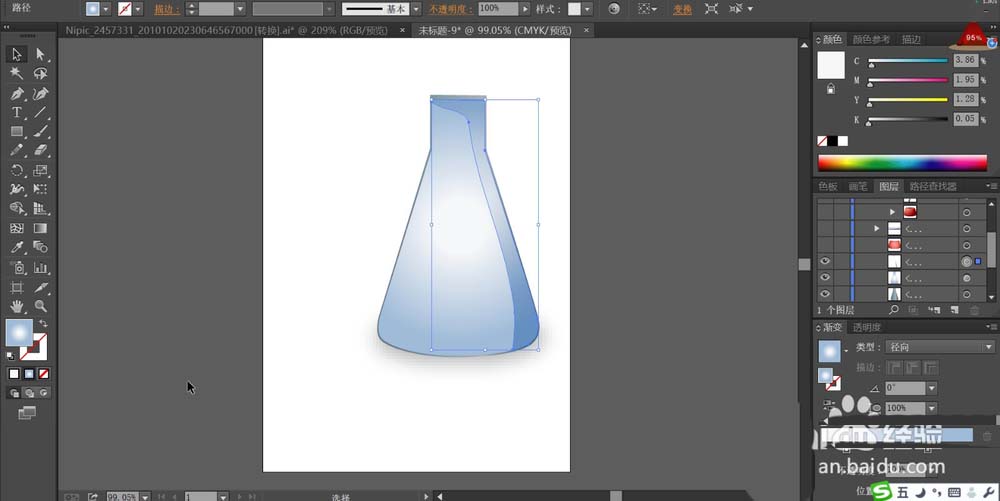Toggle the middle visibility eye in Layers
The height and width of the screenshot is (501, 1000).
[825, 278]
